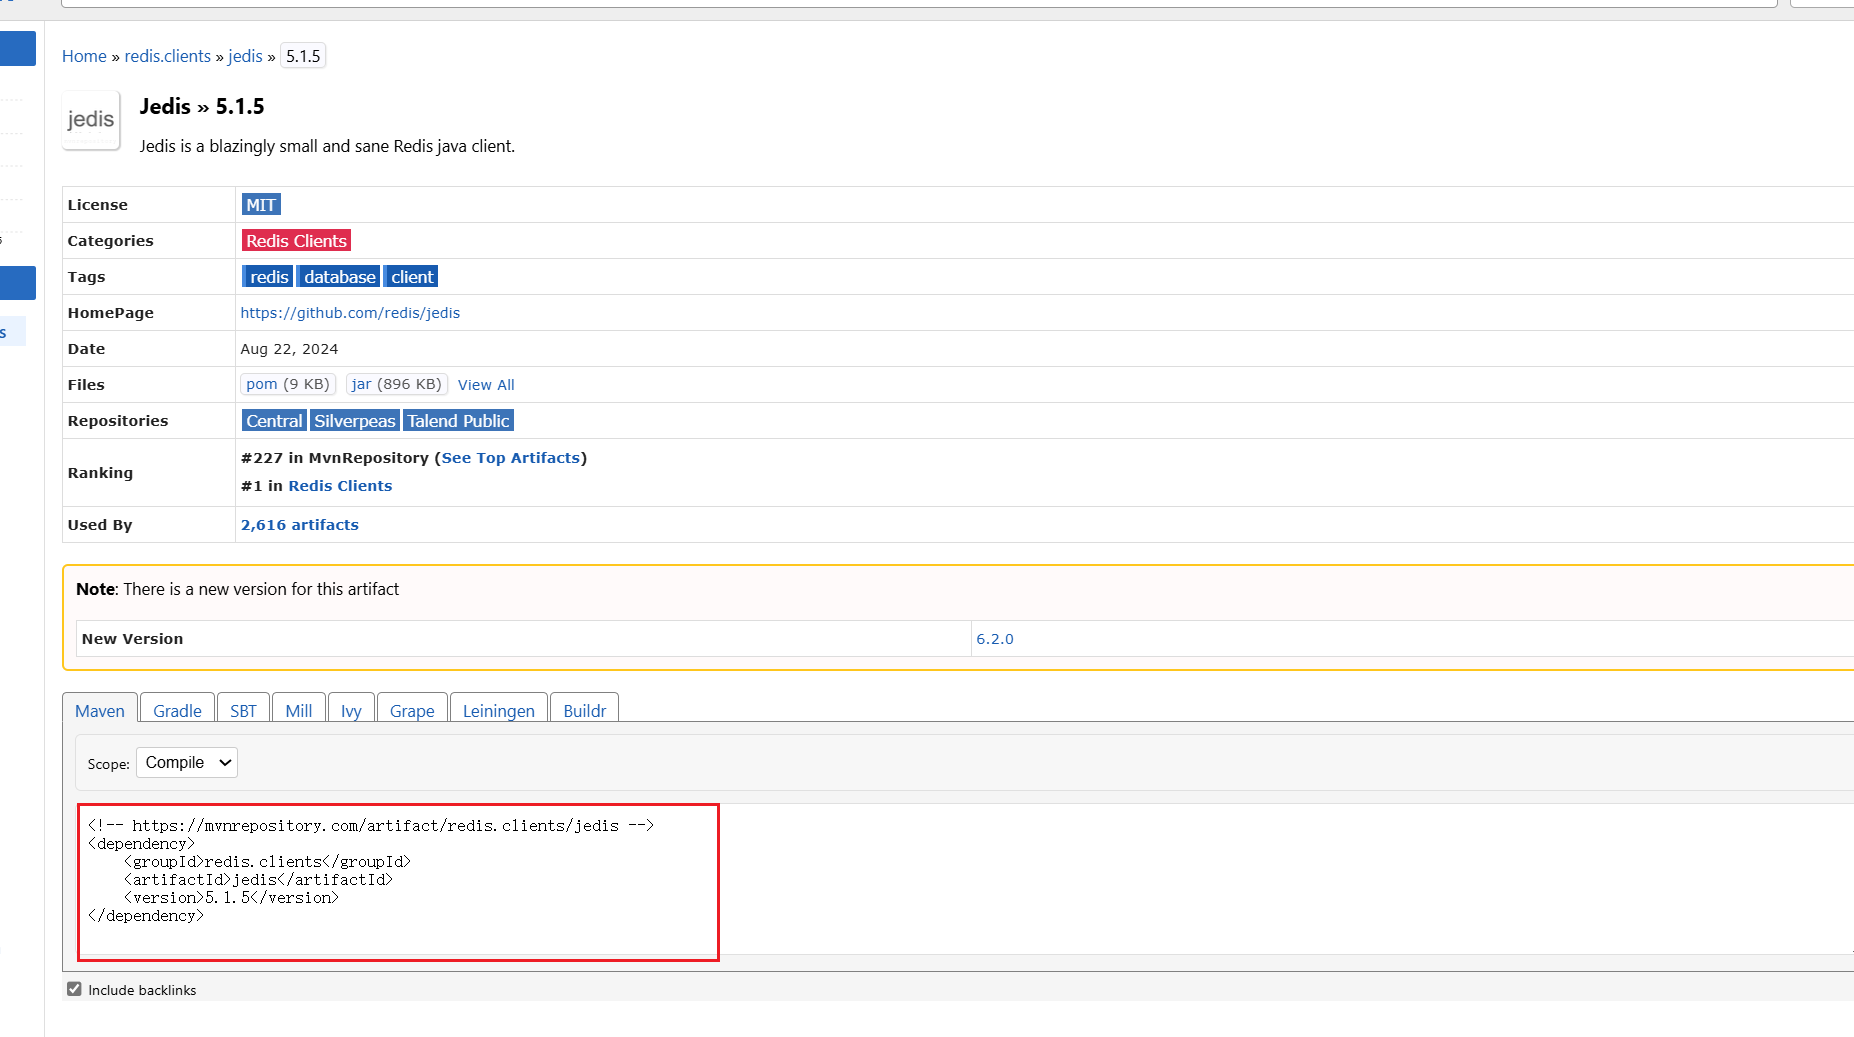Screen dimensions: 1854x1037
Task: Click the Aug 22, 2024 date value
Action: pyautogui.click(x=289, y=349)
